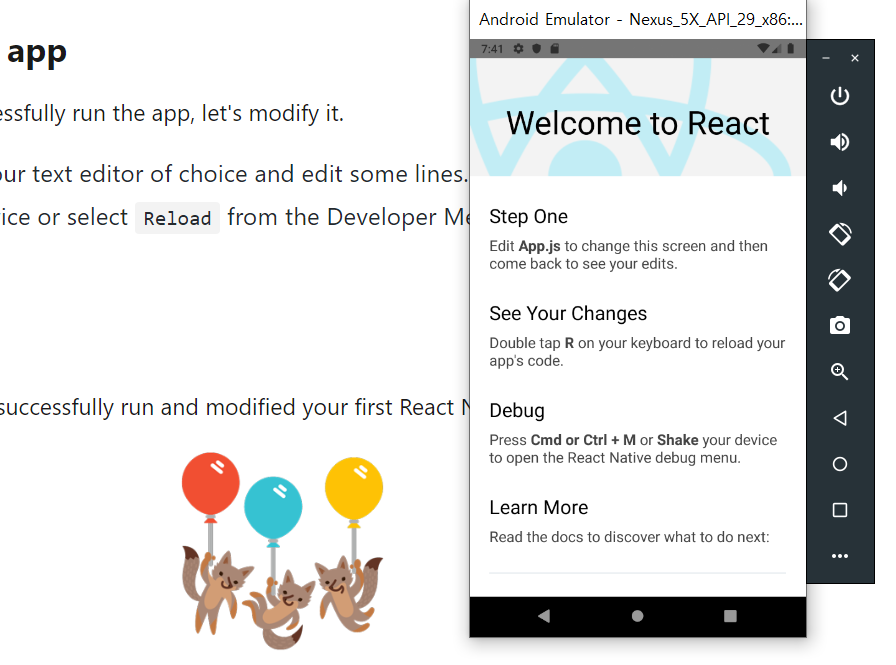Screen dimensions: 896x665
Task: Minimize the emulator toolbar panel
Action: pyautogui.click(x=826, y=58)
